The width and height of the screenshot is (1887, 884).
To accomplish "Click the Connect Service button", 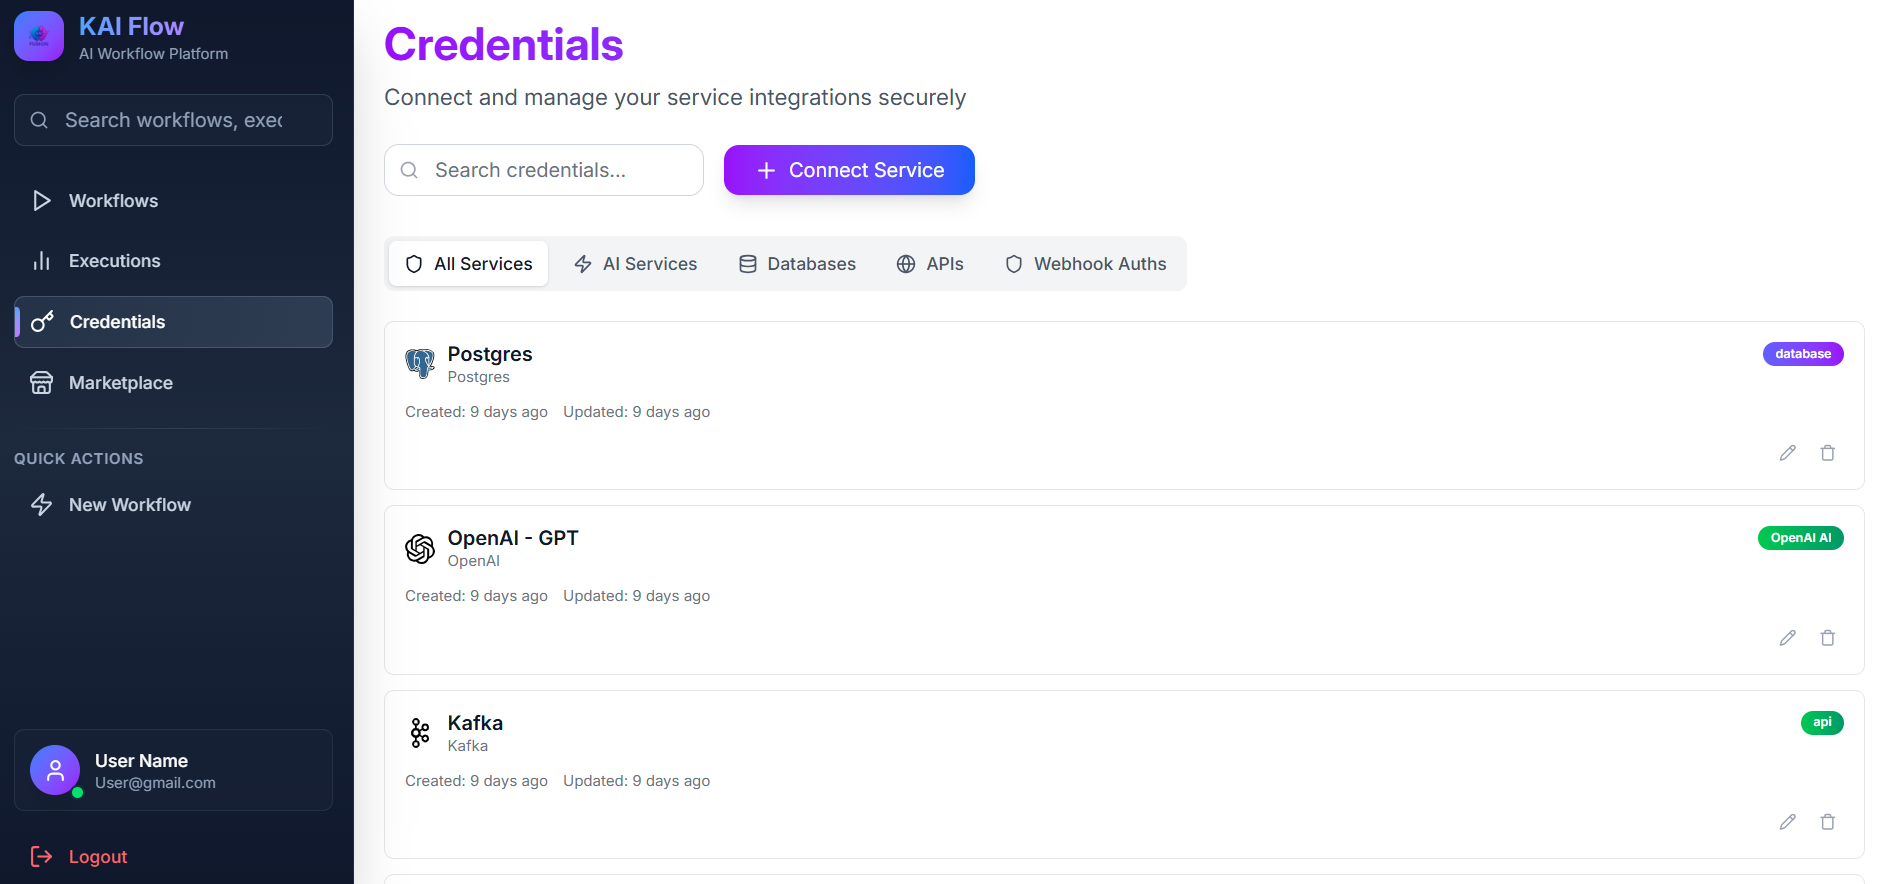I will (848, 170).
